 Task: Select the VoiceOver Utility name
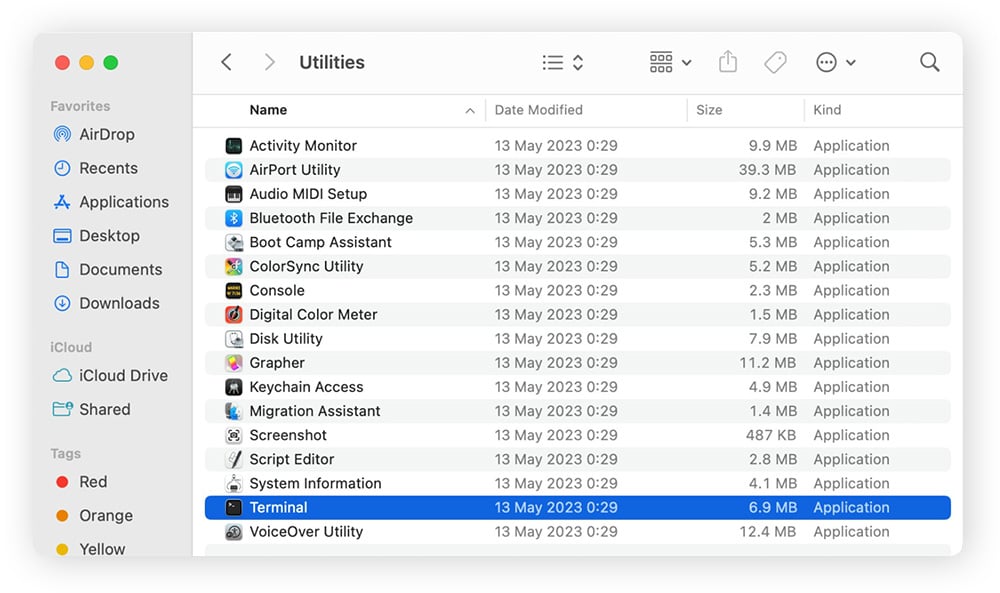click(x=306, y=532)
